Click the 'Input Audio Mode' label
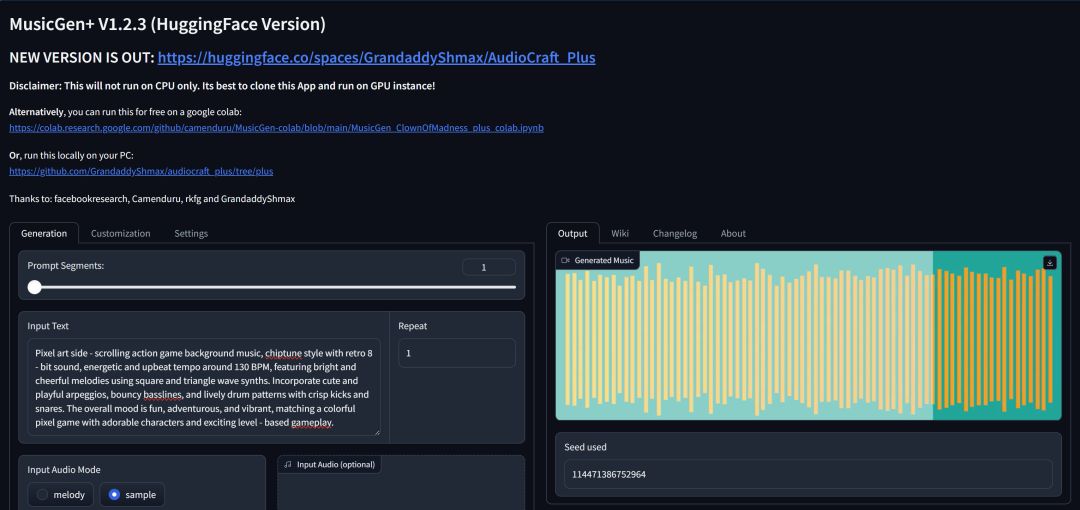This screenshot has height=510, width=1080. point(64,470)
